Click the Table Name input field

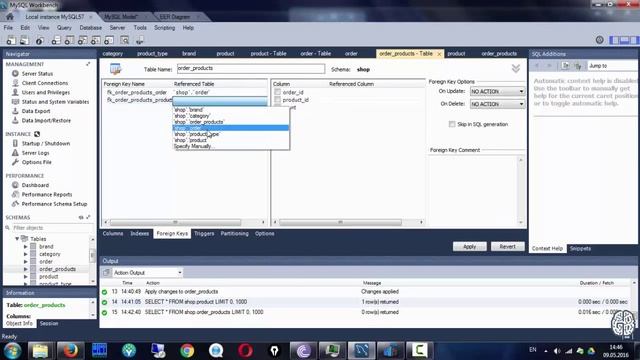pyautogui.click(x=251, y=69)
